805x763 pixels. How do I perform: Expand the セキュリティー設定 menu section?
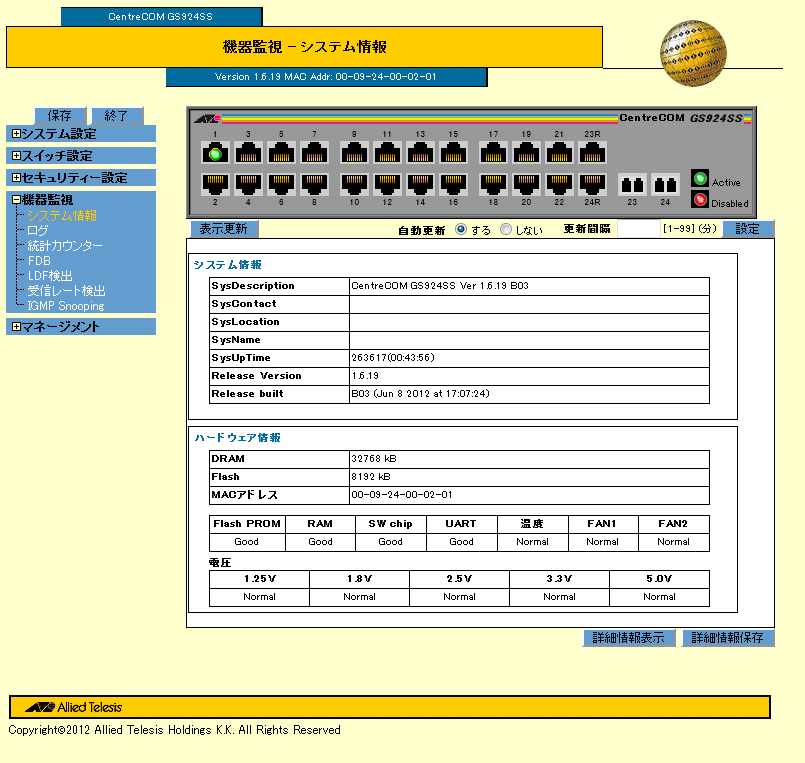coord(16,178)
